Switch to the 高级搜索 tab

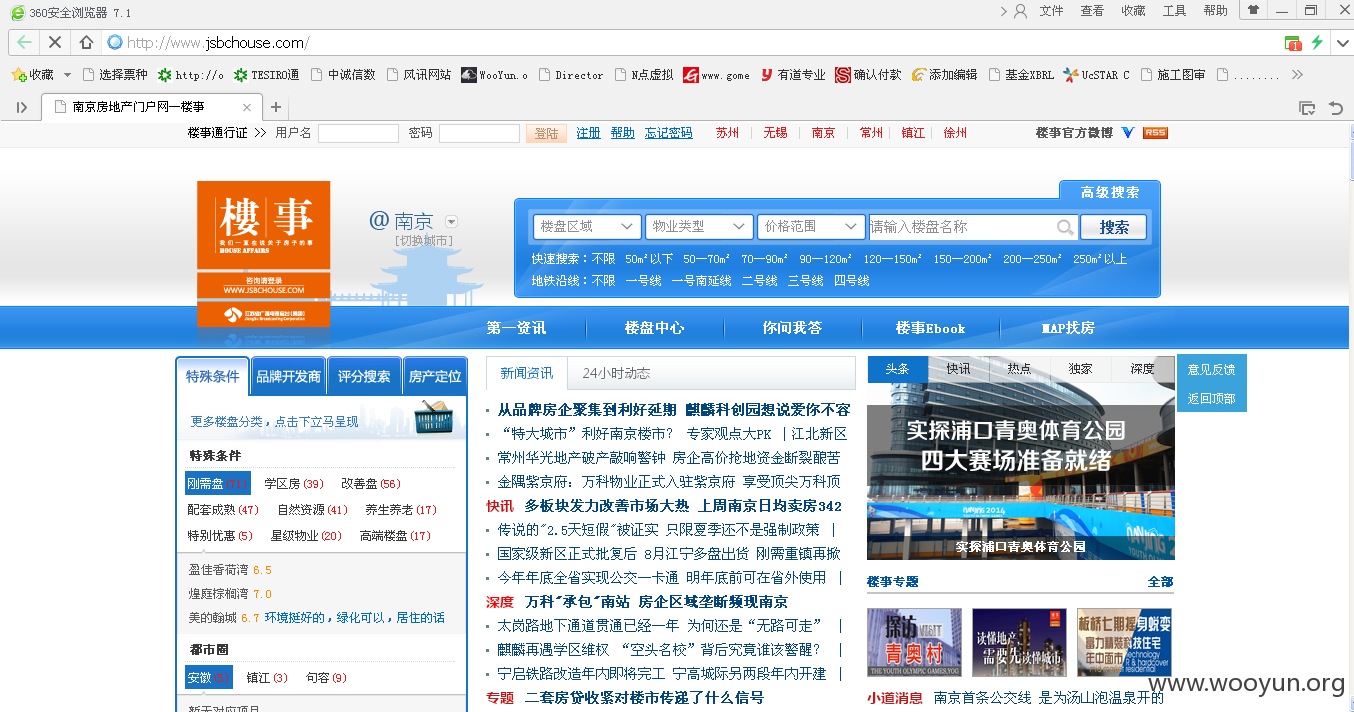[x=1110, y=192]
